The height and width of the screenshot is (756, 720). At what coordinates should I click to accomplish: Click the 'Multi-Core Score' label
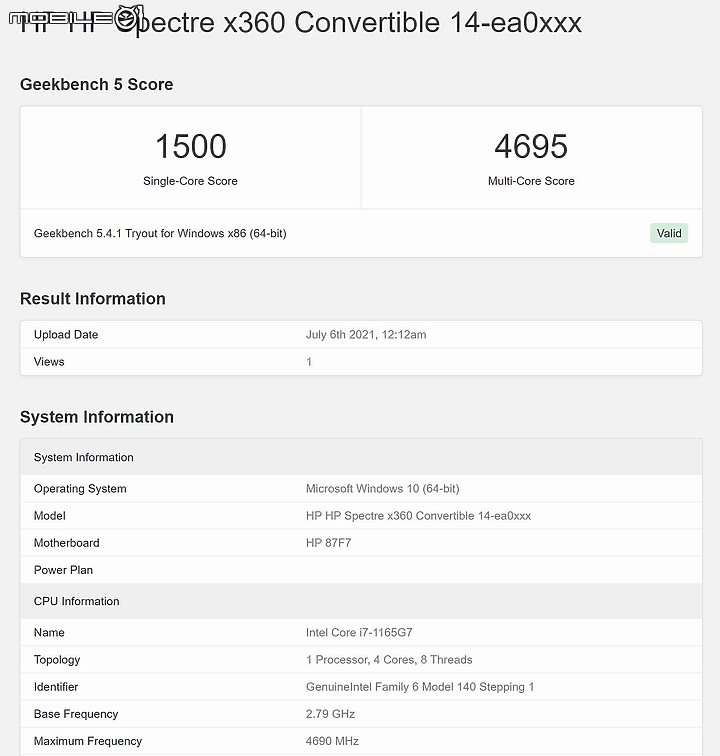coord(531,181)
